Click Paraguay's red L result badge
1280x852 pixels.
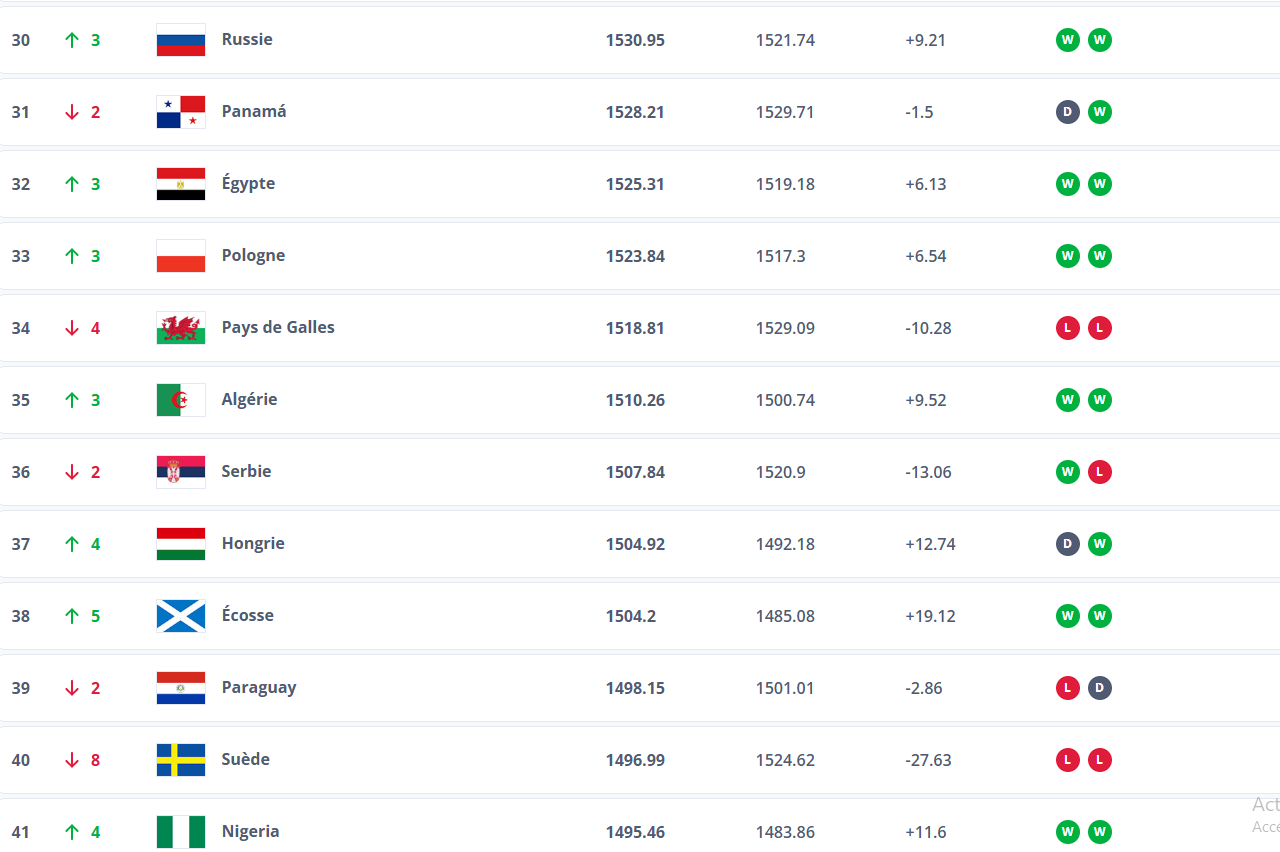(x=1068, y=688)
